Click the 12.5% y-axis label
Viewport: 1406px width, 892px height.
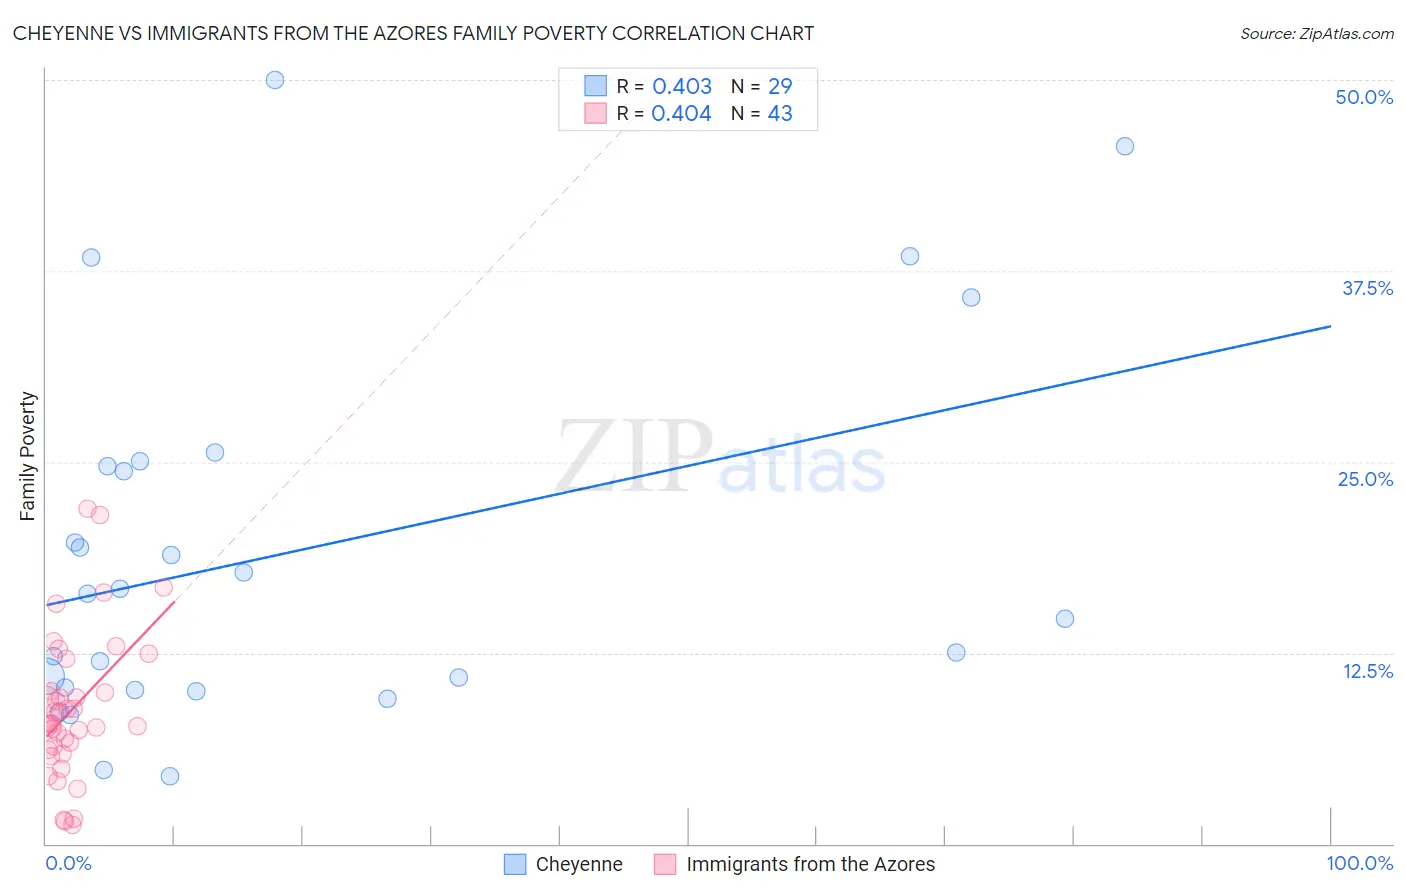click(x=1367, y=671)
